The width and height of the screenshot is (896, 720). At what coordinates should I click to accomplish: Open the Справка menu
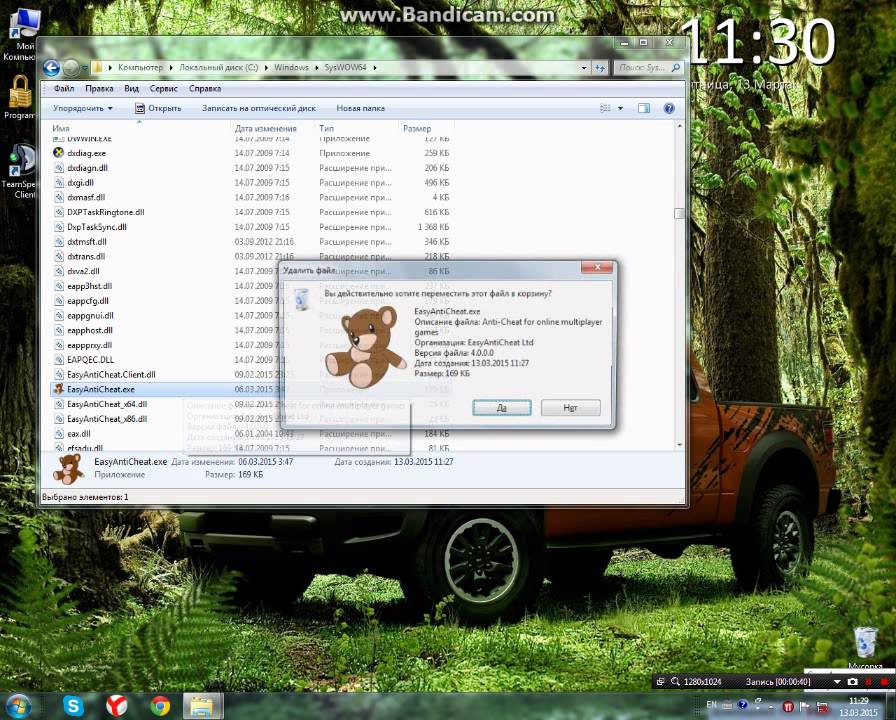point(205,89)
